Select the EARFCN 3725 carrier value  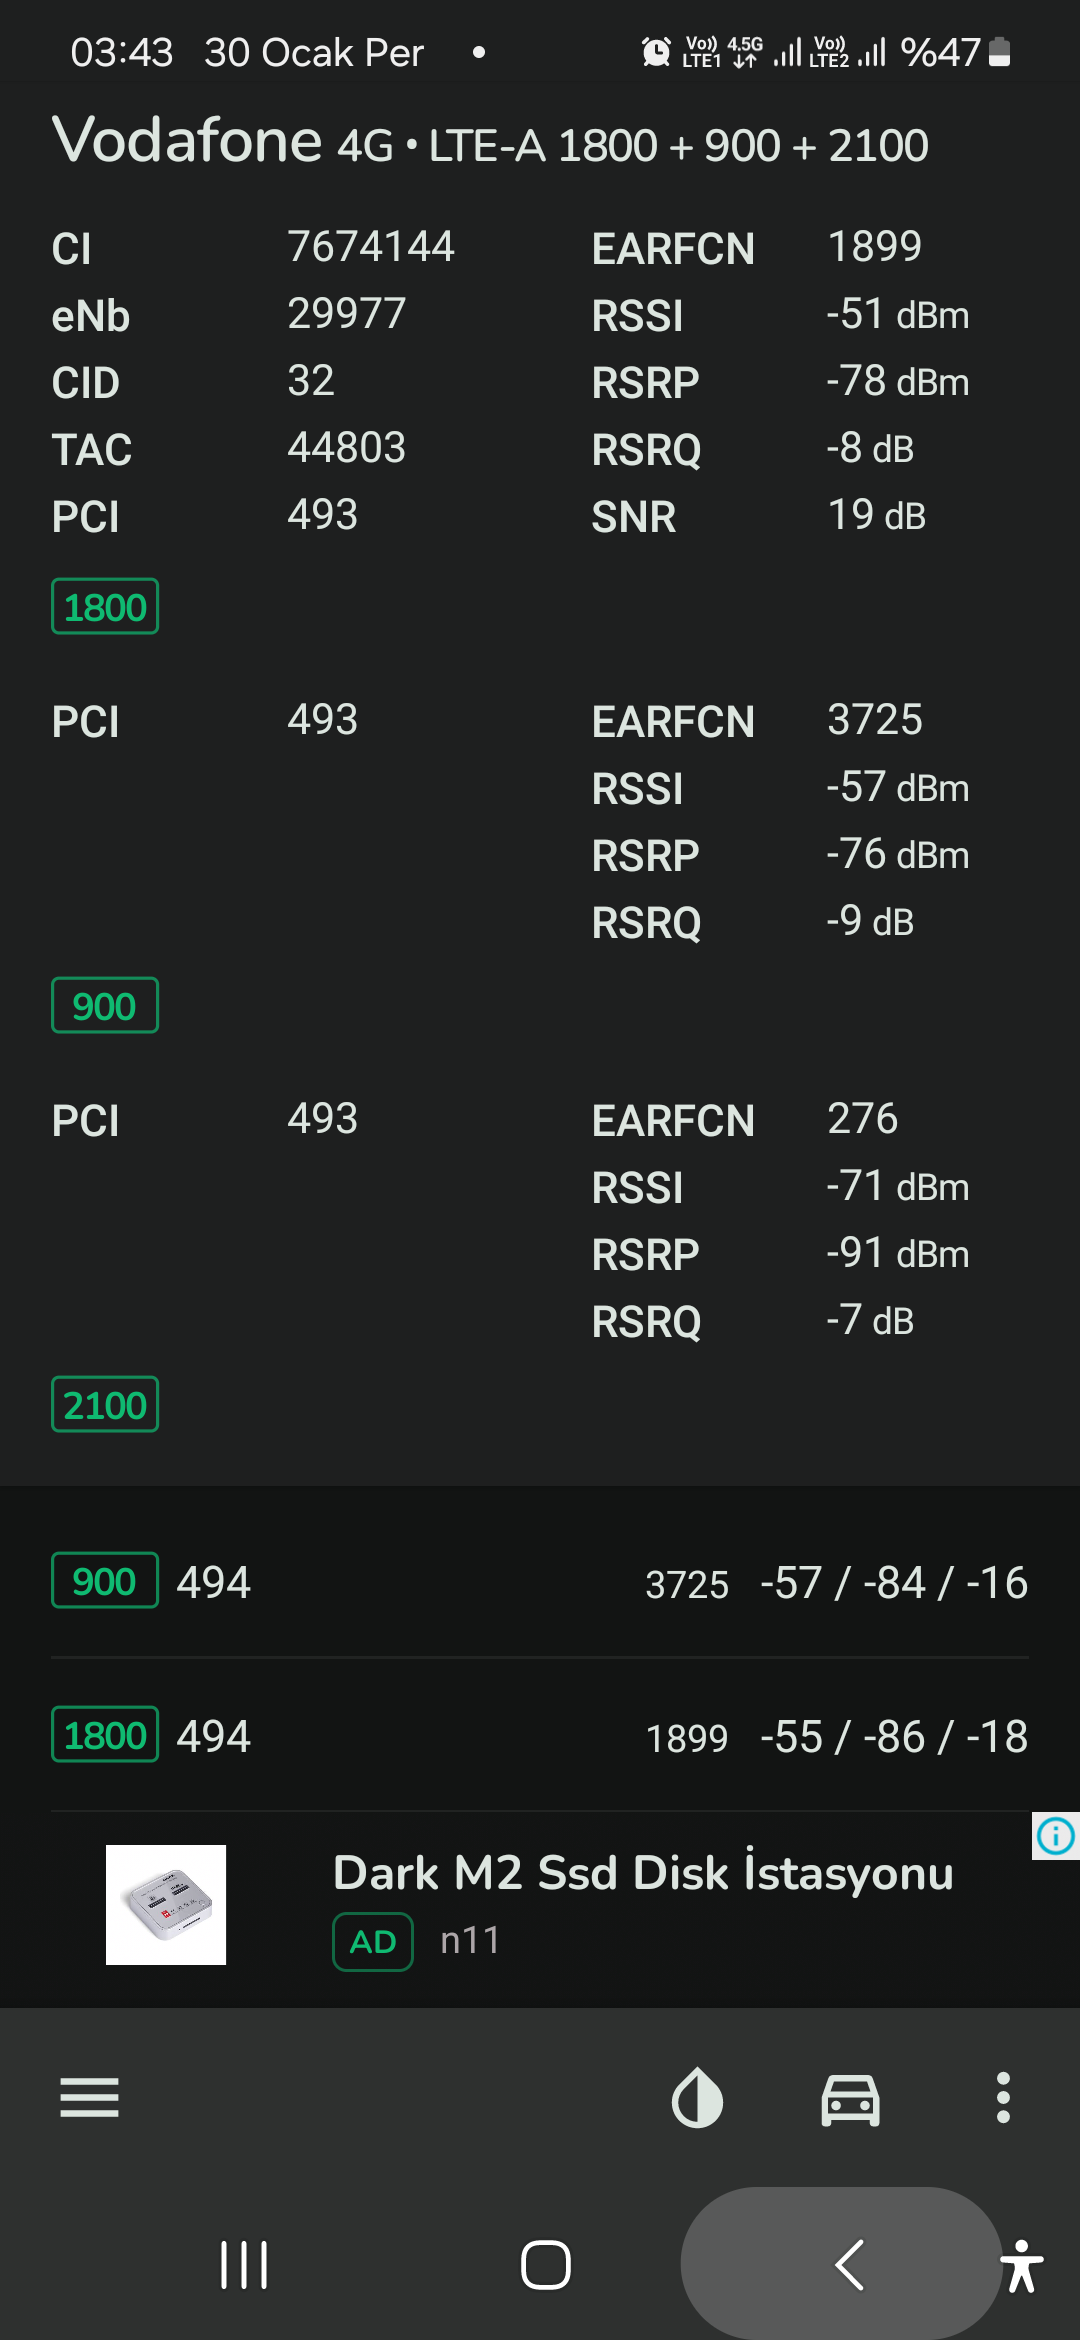click(x=874, y=720)
